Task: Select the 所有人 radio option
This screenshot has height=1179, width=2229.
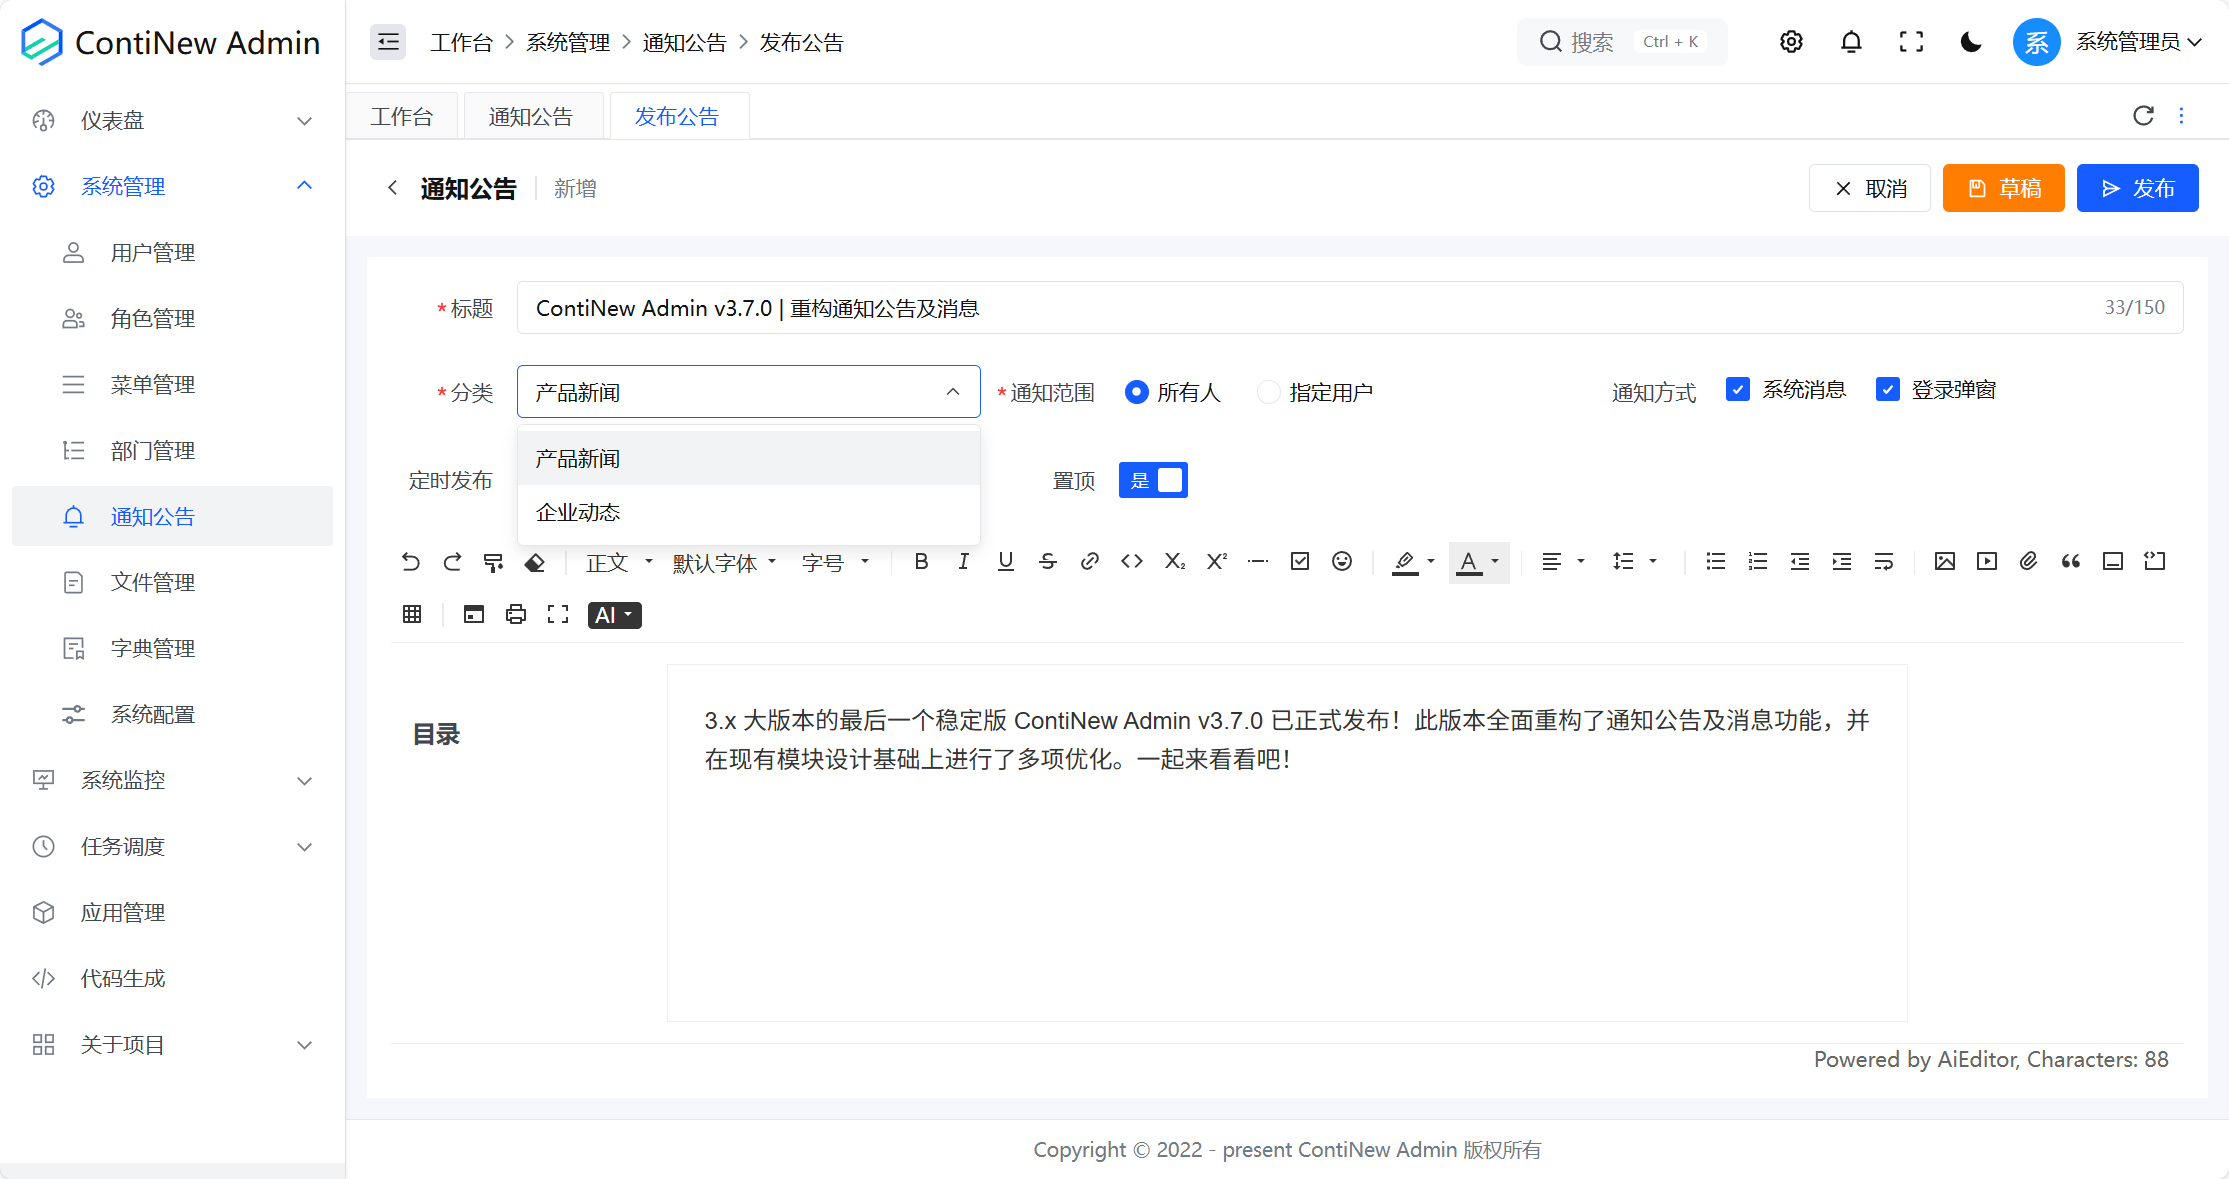Action: click(x=1172, y=392)
